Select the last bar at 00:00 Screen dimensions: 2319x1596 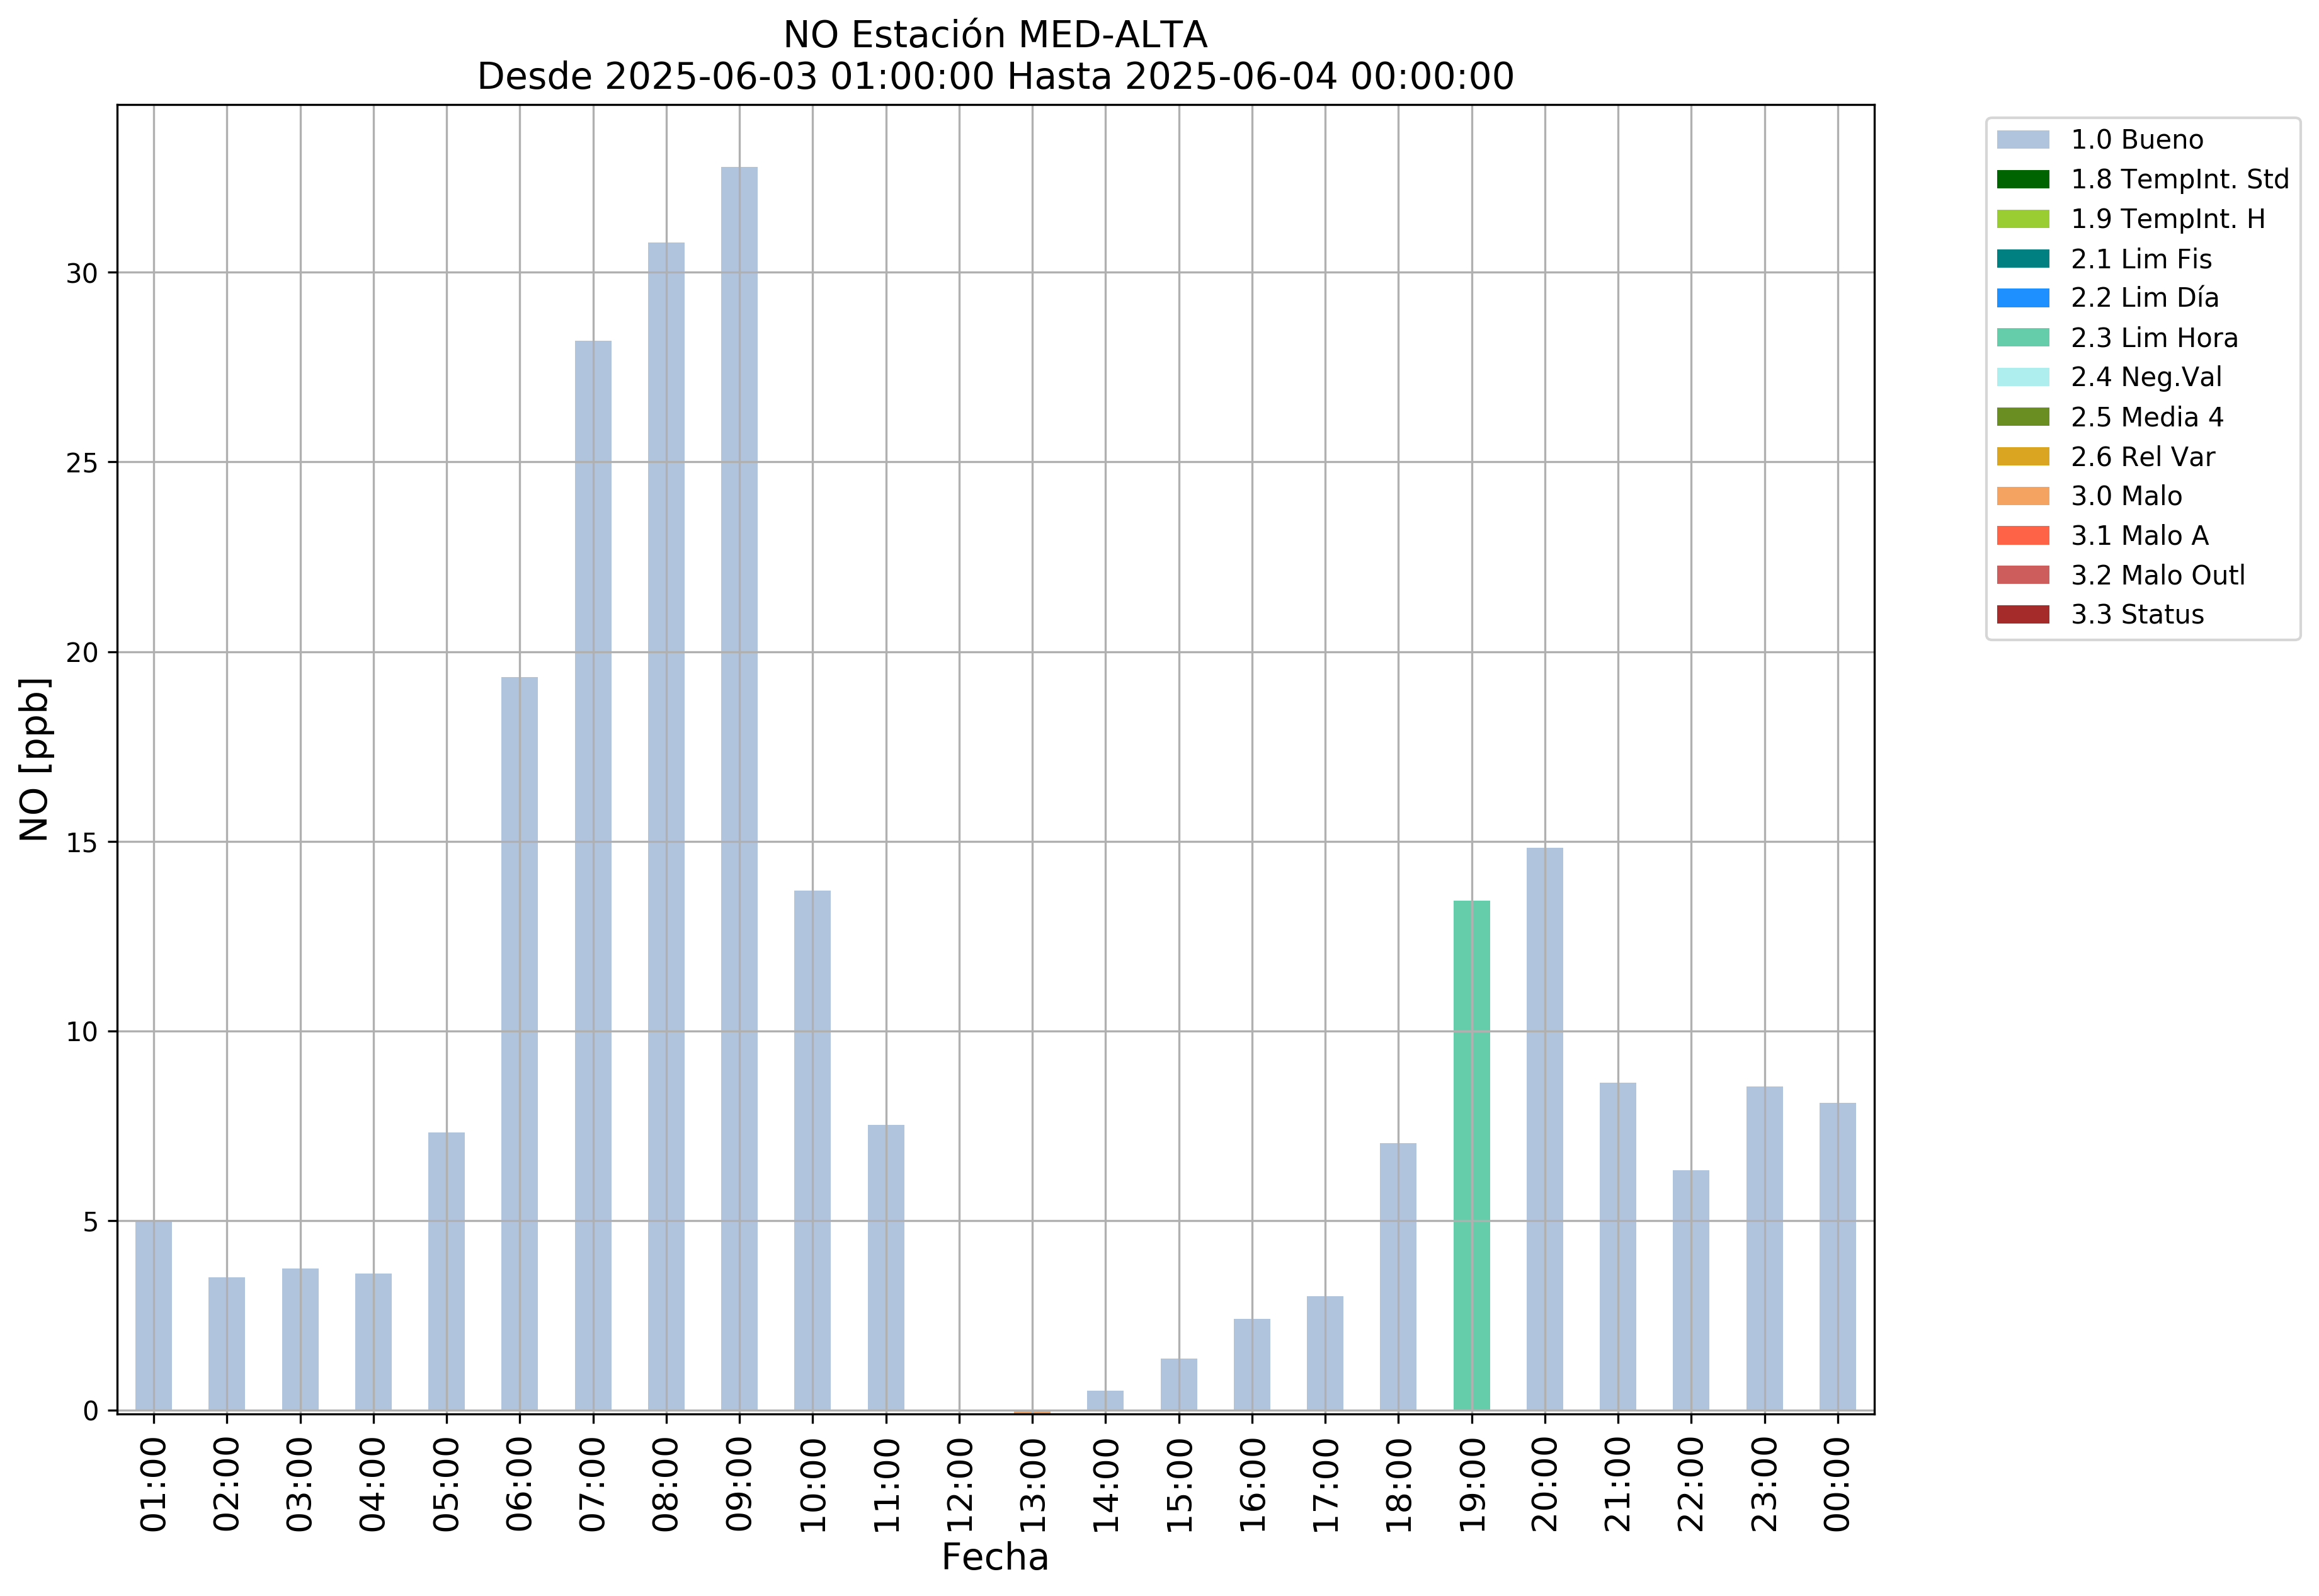[1837, 1257]
